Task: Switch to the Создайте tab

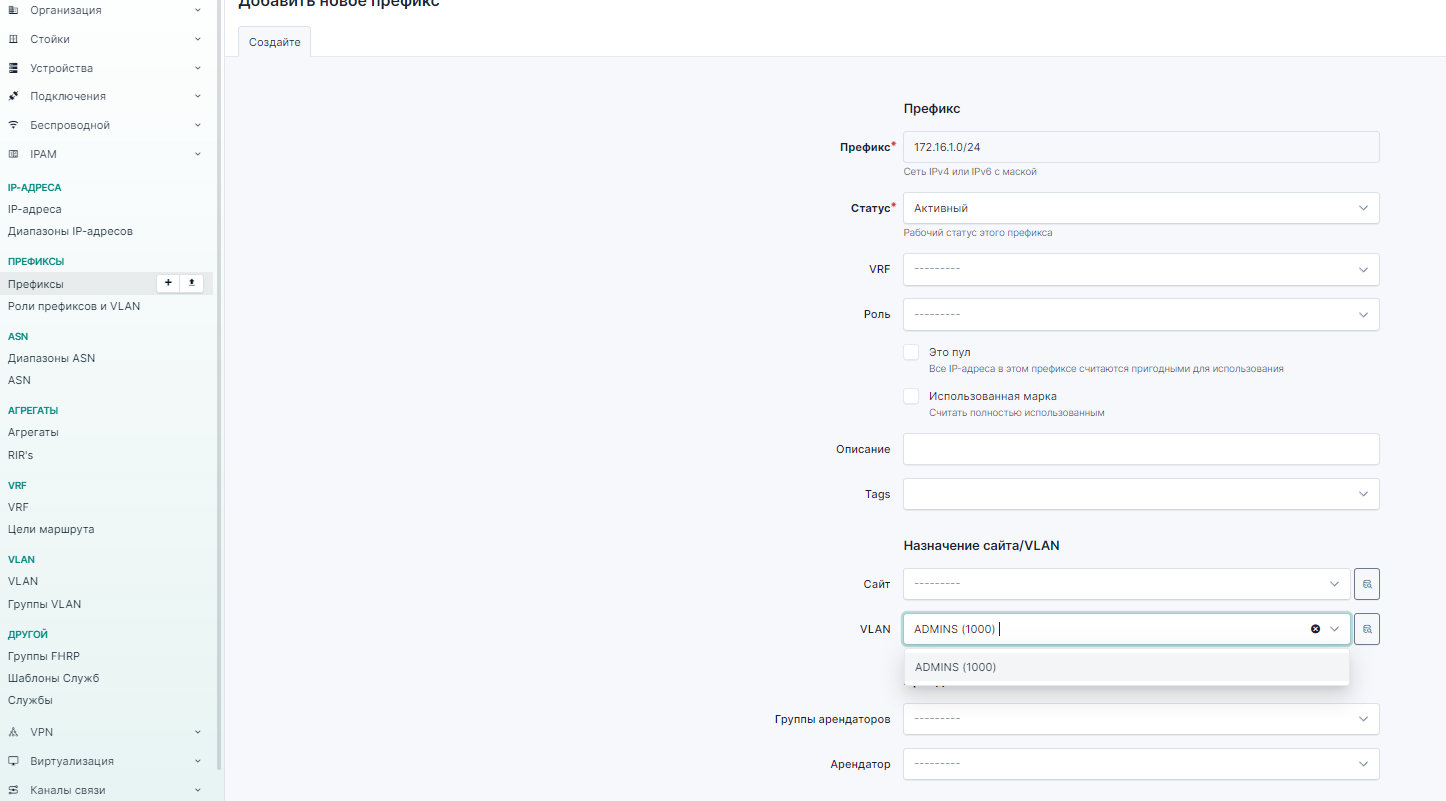Action: click(x=275, y=42)
